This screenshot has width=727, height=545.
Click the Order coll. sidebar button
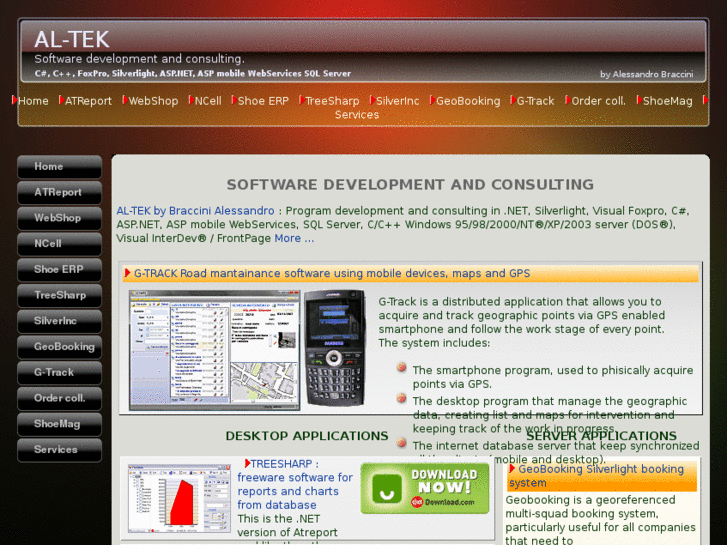pos(59,398)
